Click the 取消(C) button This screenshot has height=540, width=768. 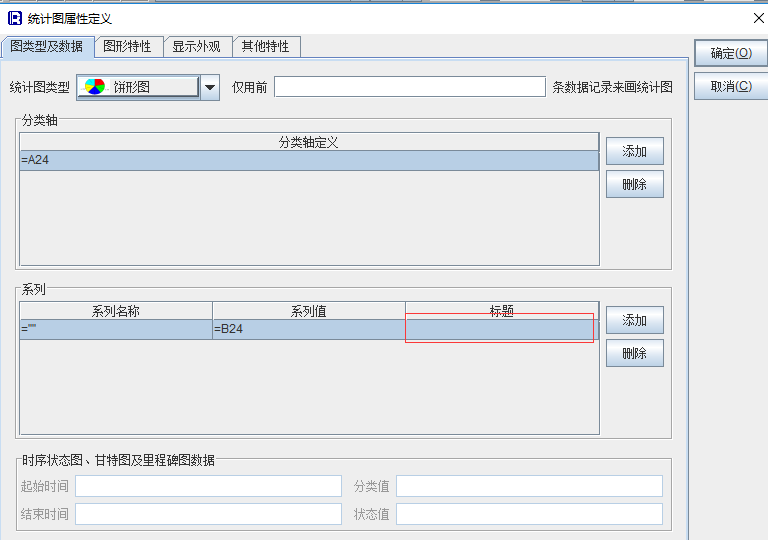731,87
